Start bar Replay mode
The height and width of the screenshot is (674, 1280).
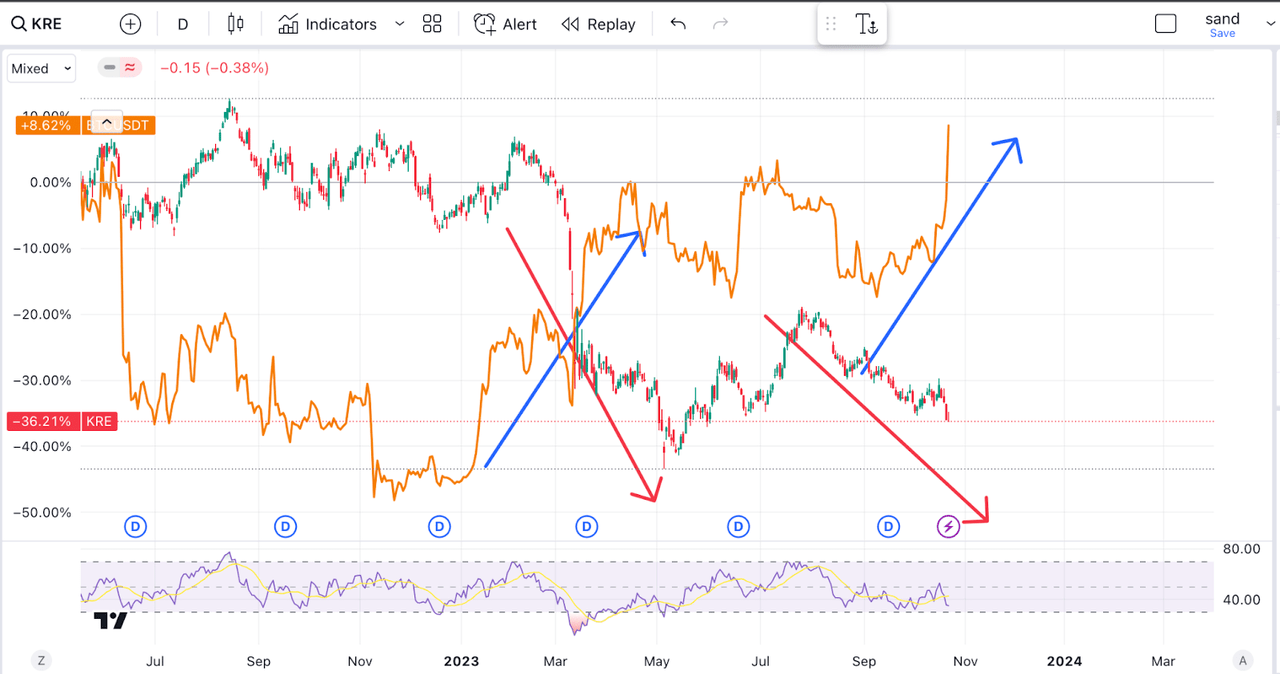[x=598, y=24]
